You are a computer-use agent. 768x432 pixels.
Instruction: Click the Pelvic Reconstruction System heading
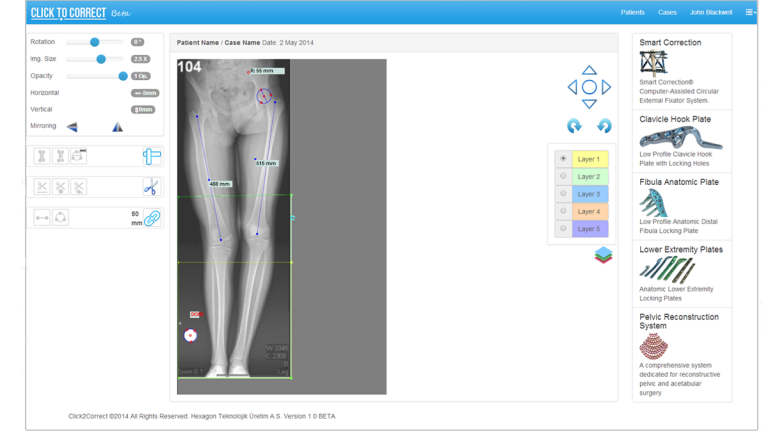pyautogui.click(x=679, y=321)
